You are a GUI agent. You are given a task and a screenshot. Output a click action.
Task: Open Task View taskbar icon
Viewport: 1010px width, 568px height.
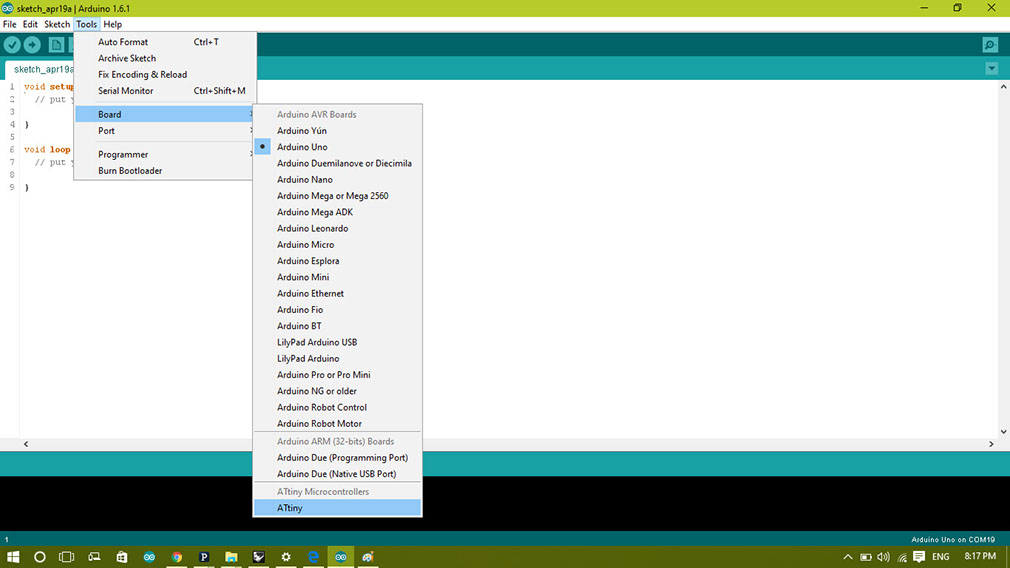tap(66, 557)
